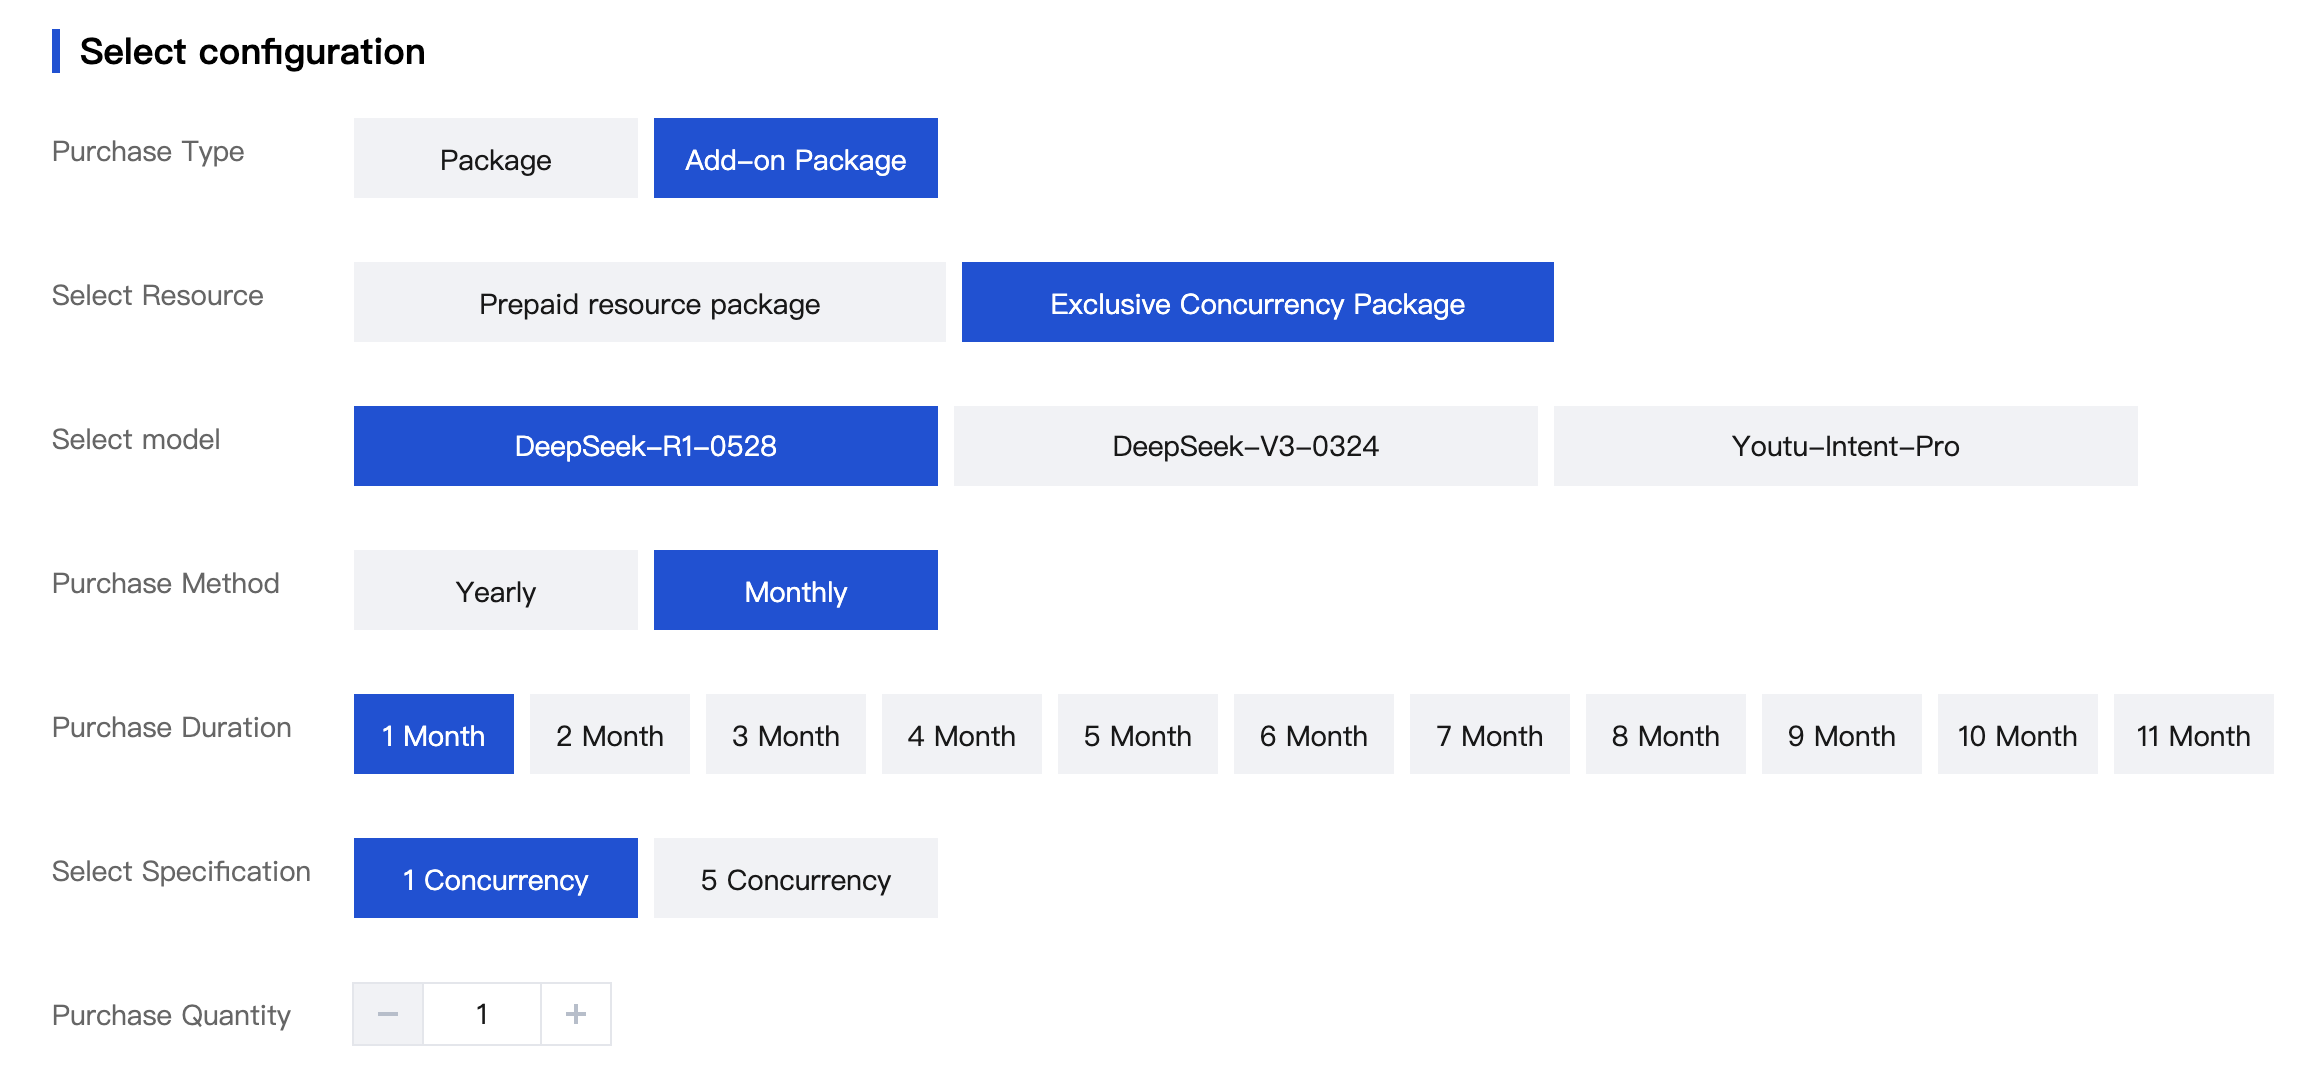This screenshot has width=2318, height=1068.
Task: Select 7 Month duration
Action: [x=1489, y=734]
